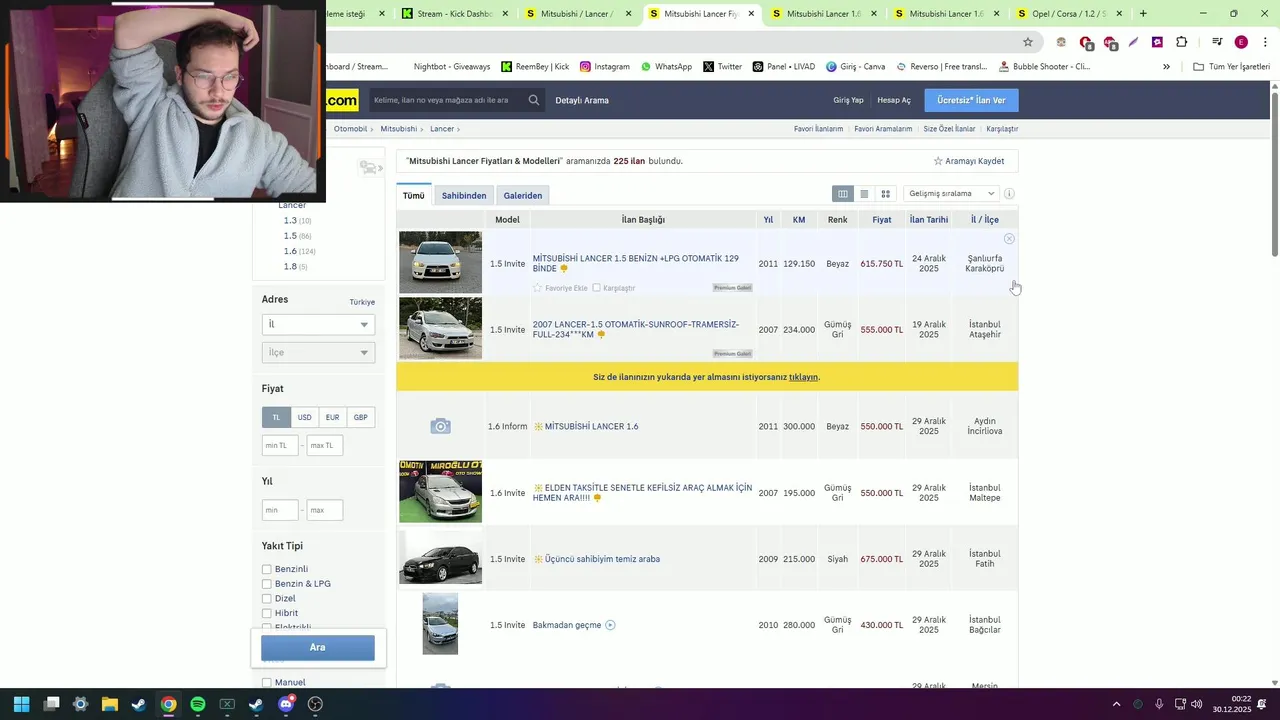Click info icon beside sorting dropdown
Screen dimensions: 1280x720
1009,194
